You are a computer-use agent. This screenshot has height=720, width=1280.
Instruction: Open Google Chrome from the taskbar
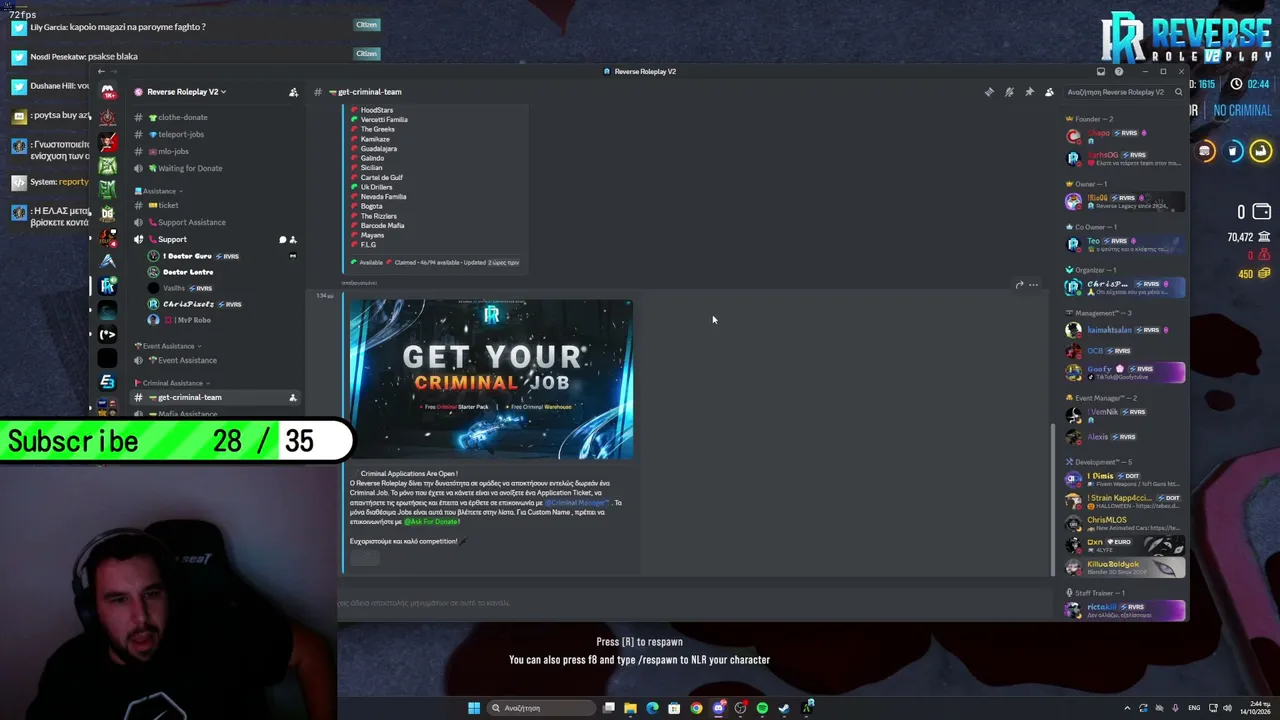(x=696, y=708)
